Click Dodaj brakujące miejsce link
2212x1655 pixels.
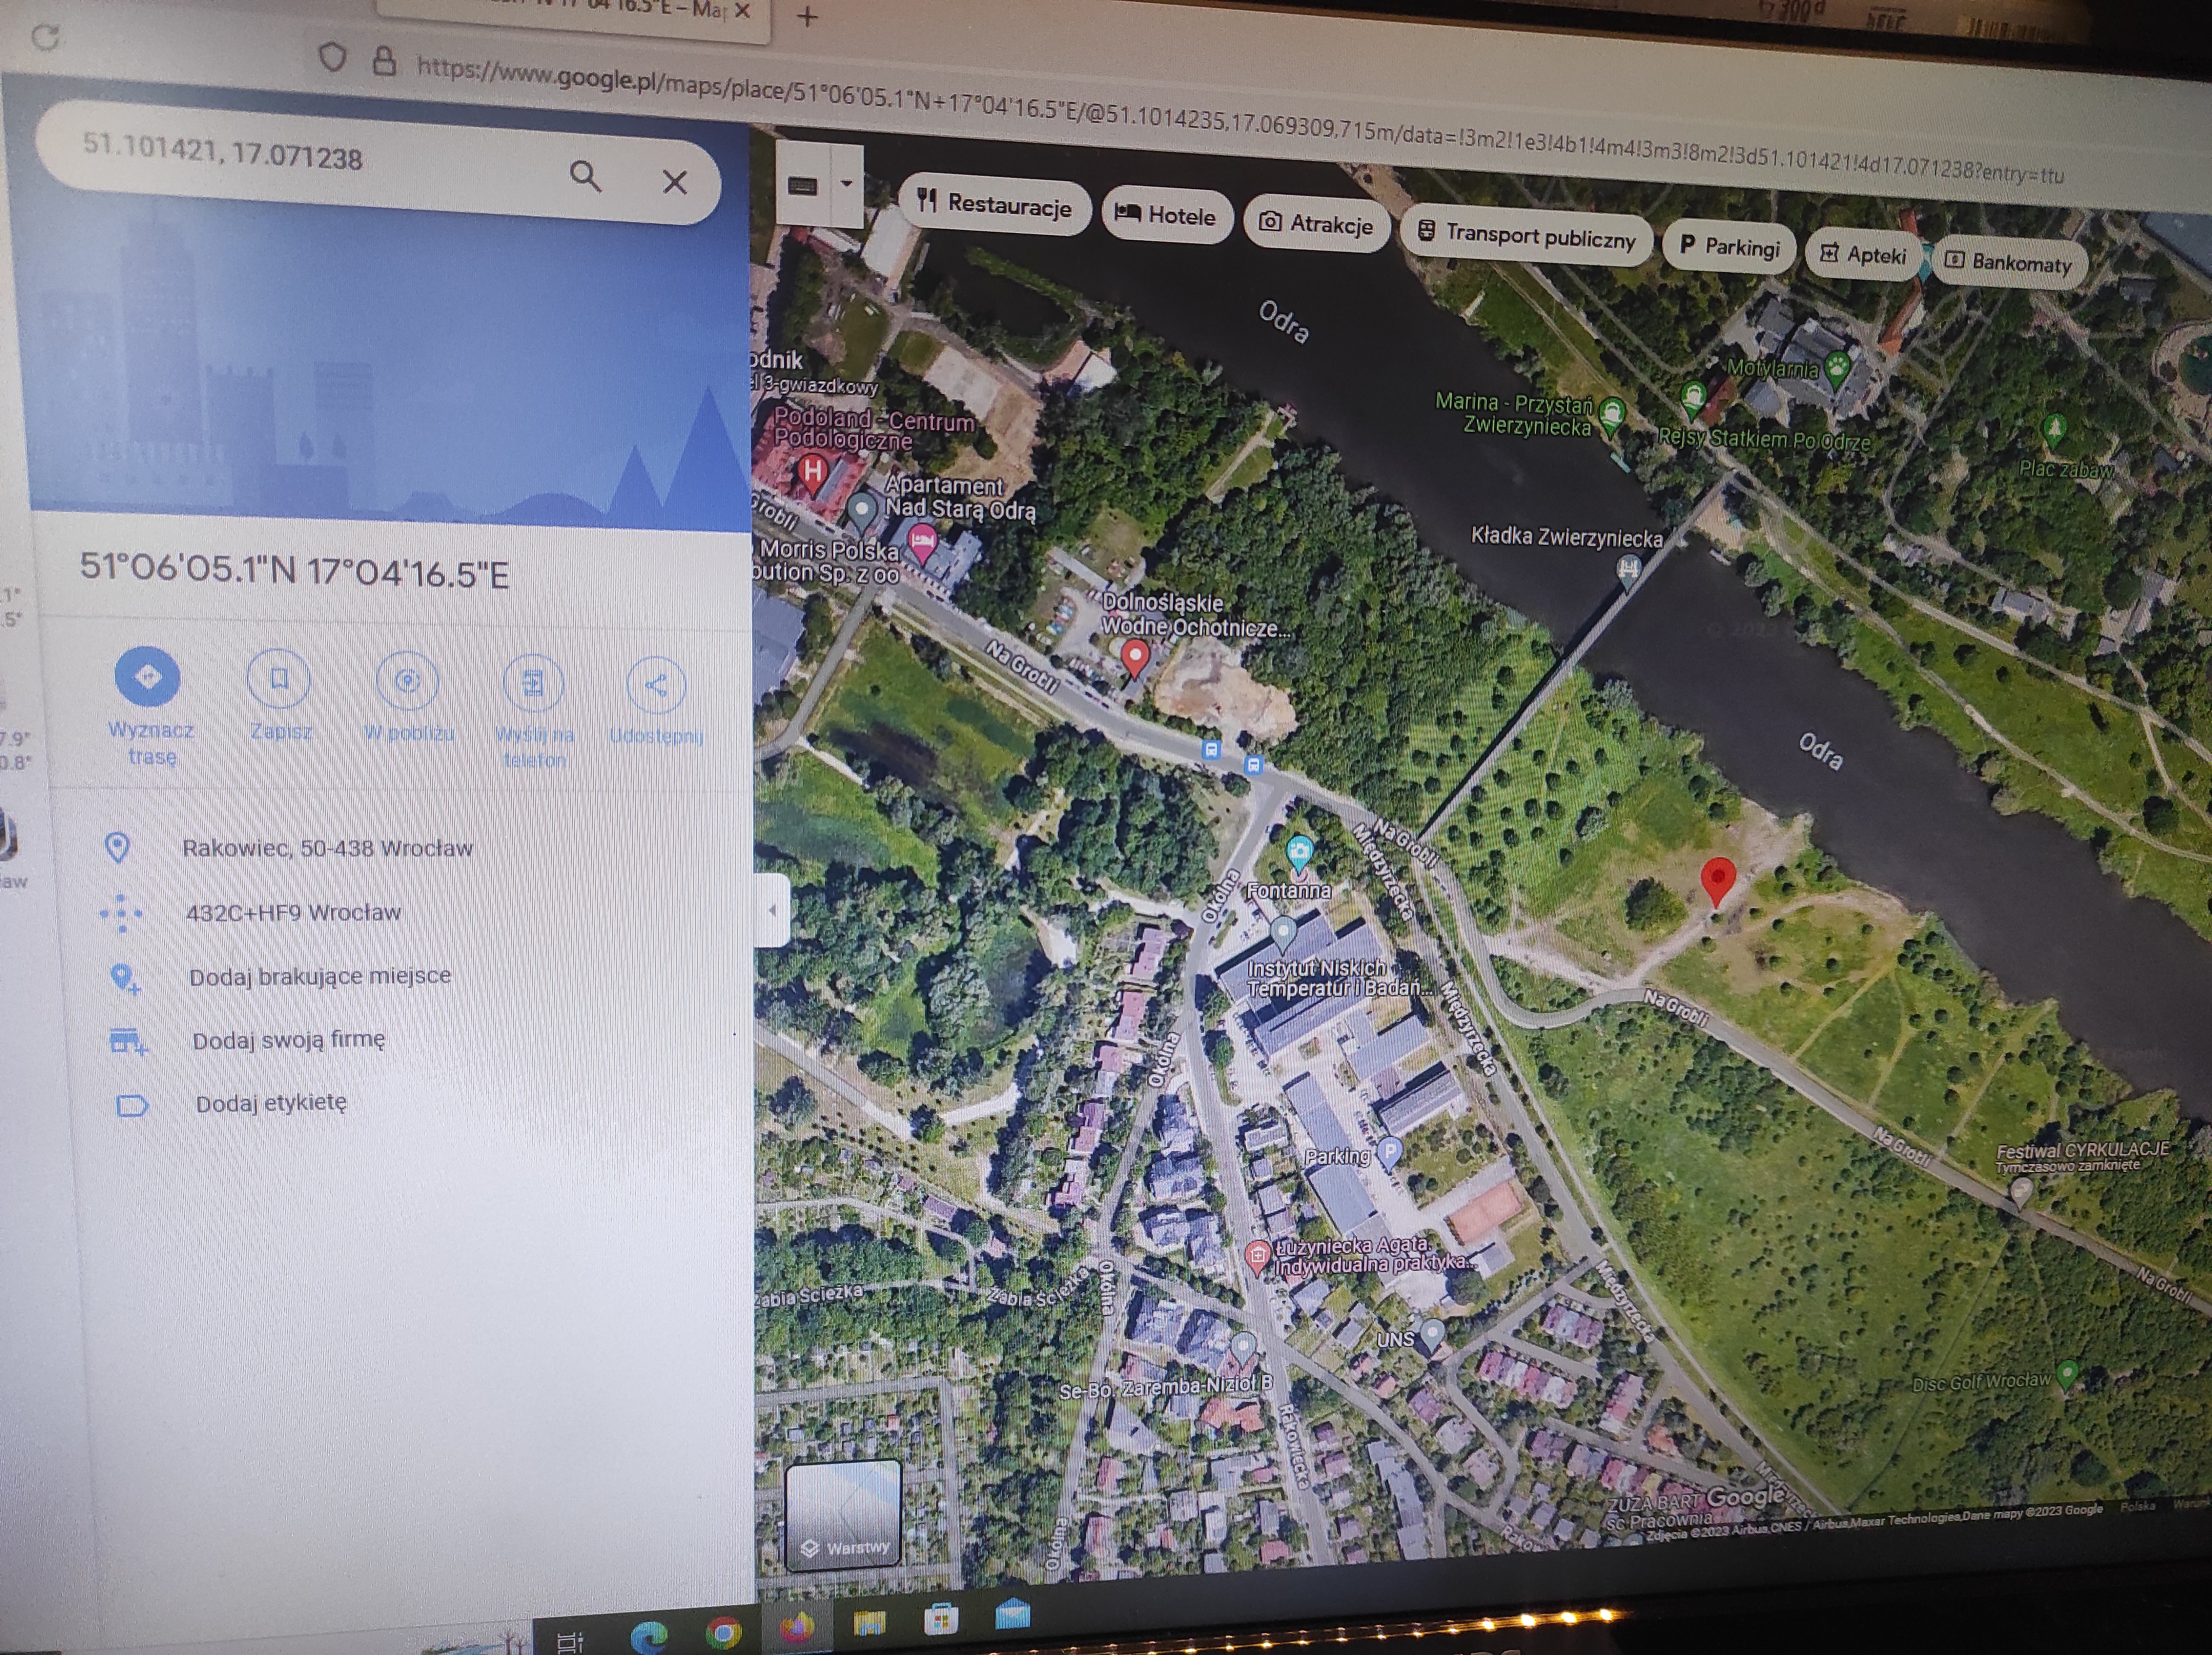click(x=319, y=976)
